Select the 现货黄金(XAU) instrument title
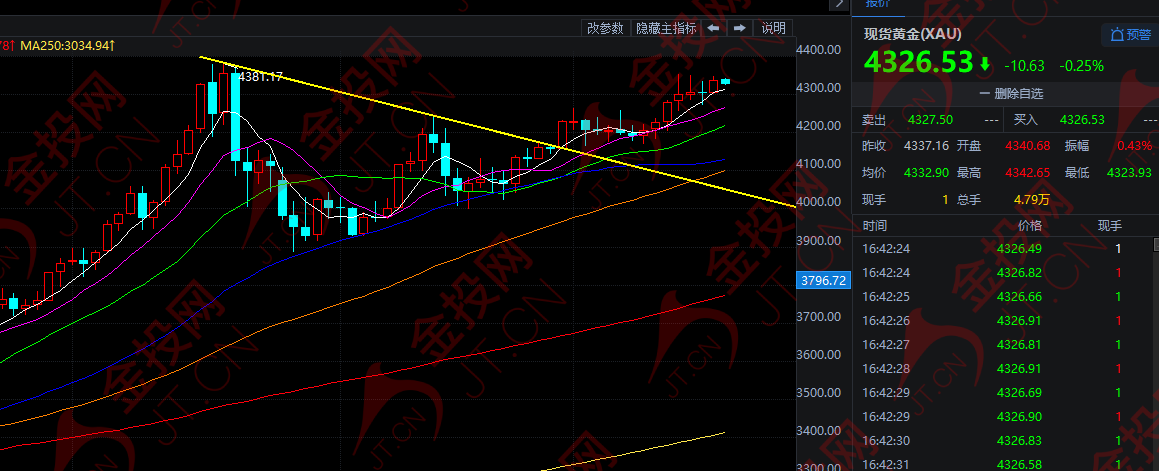The image size is (1159, 471). [912, 33]
